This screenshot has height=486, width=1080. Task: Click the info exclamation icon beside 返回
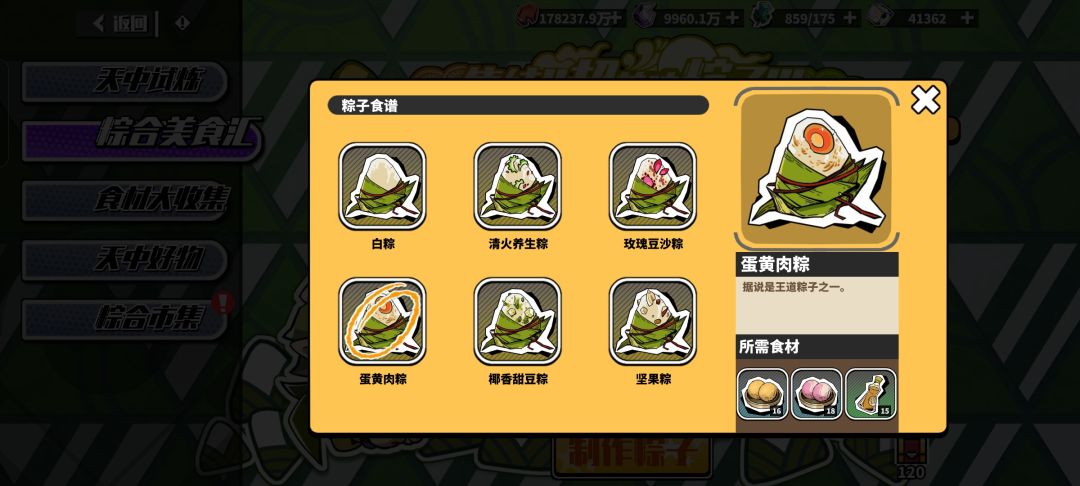click(x=182, y=23)
